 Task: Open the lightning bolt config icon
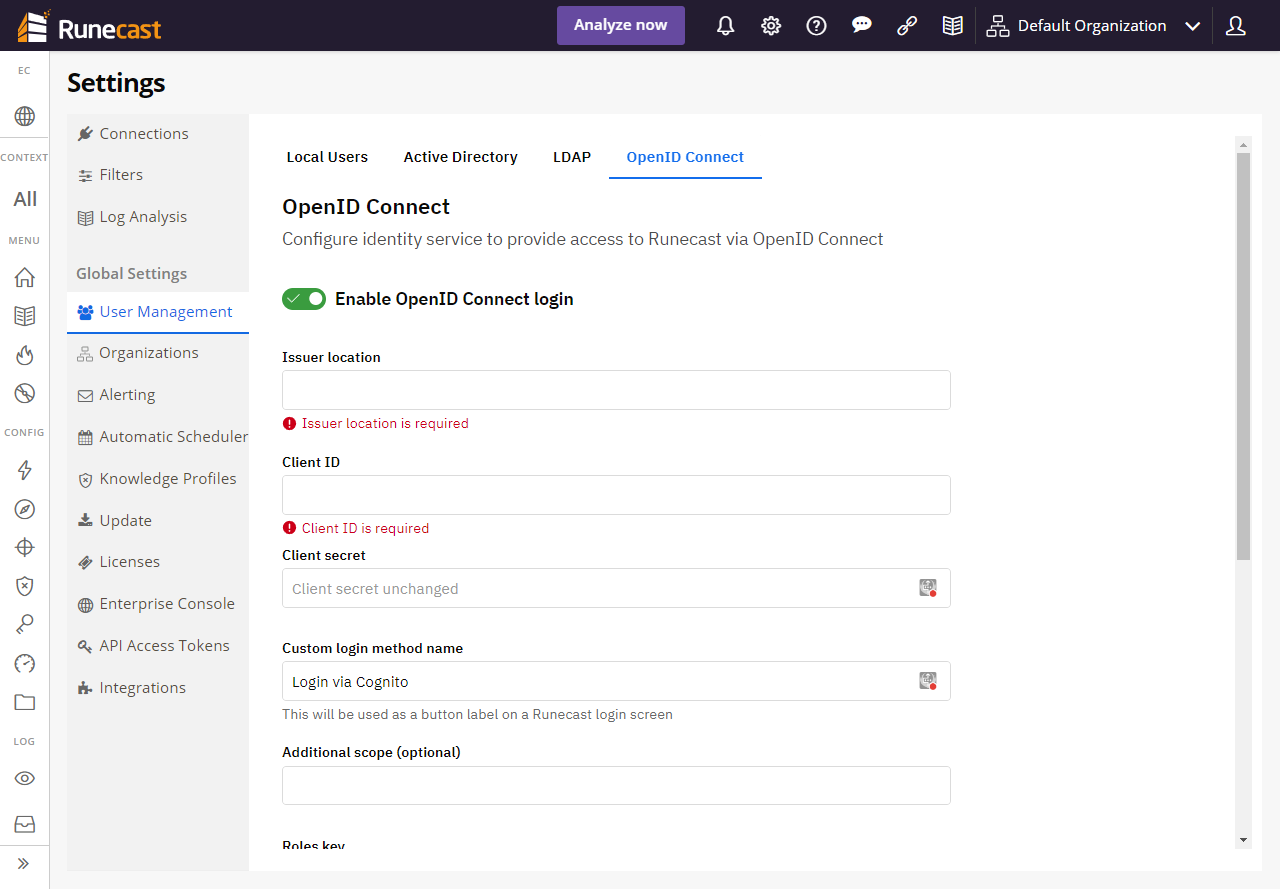(x=25, y=470)
